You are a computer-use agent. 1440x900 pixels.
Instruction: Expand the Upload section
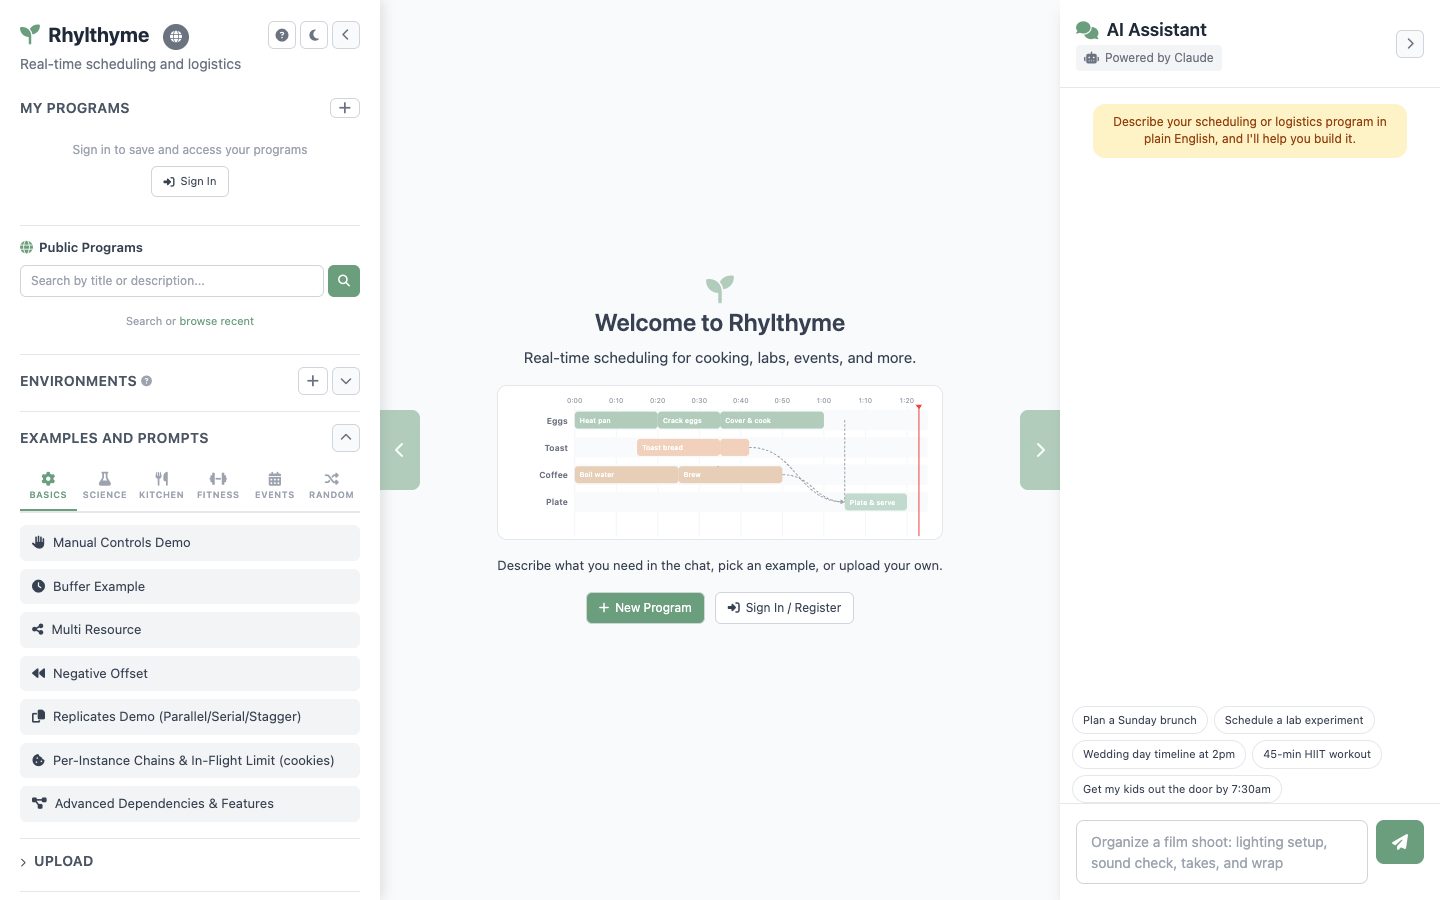(57, 861)
